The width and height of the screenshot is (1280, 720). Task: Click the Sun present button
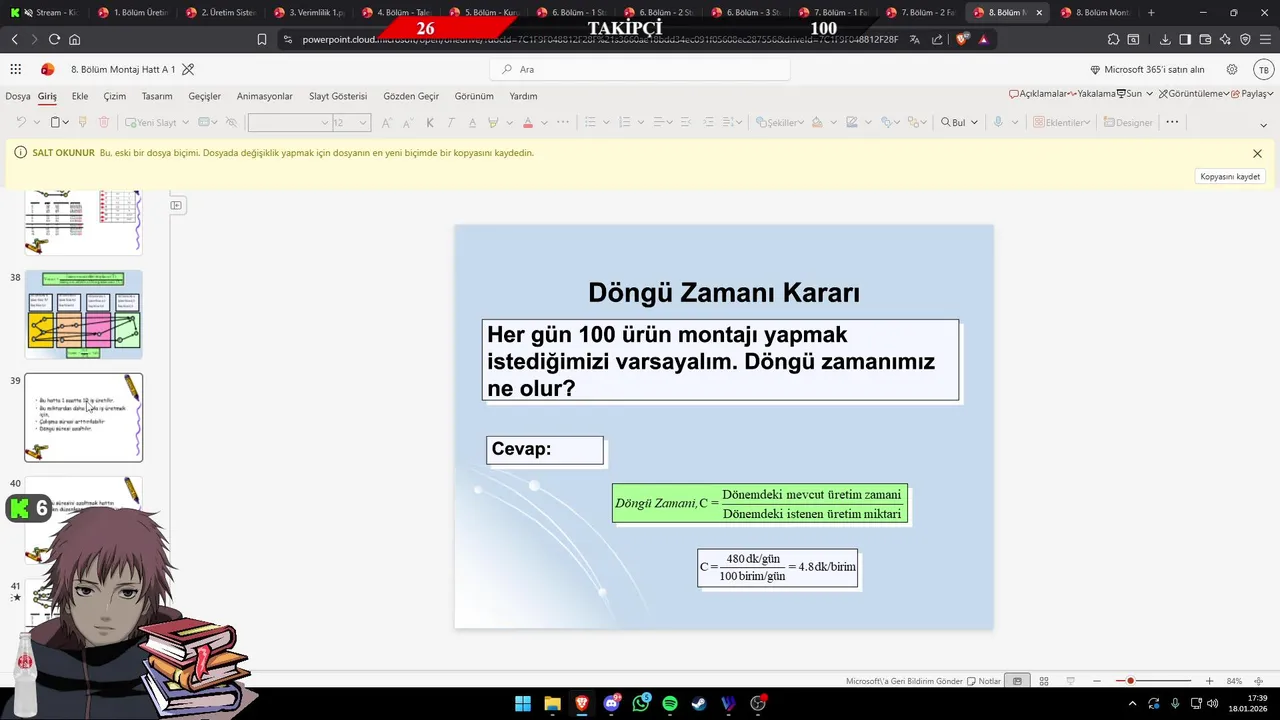[x=1129, y=94]
